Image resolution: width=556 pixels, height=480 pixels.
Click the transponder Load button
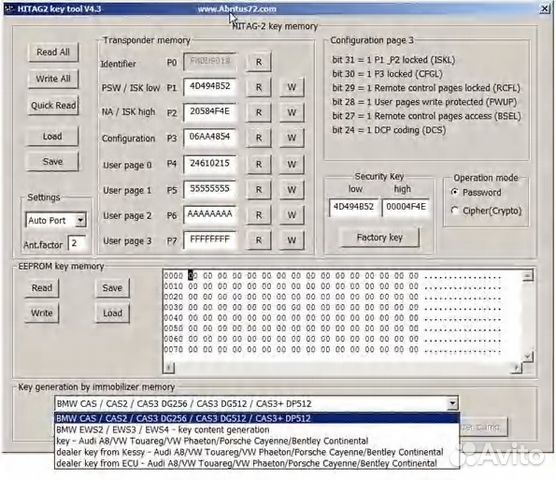(52, 136)
